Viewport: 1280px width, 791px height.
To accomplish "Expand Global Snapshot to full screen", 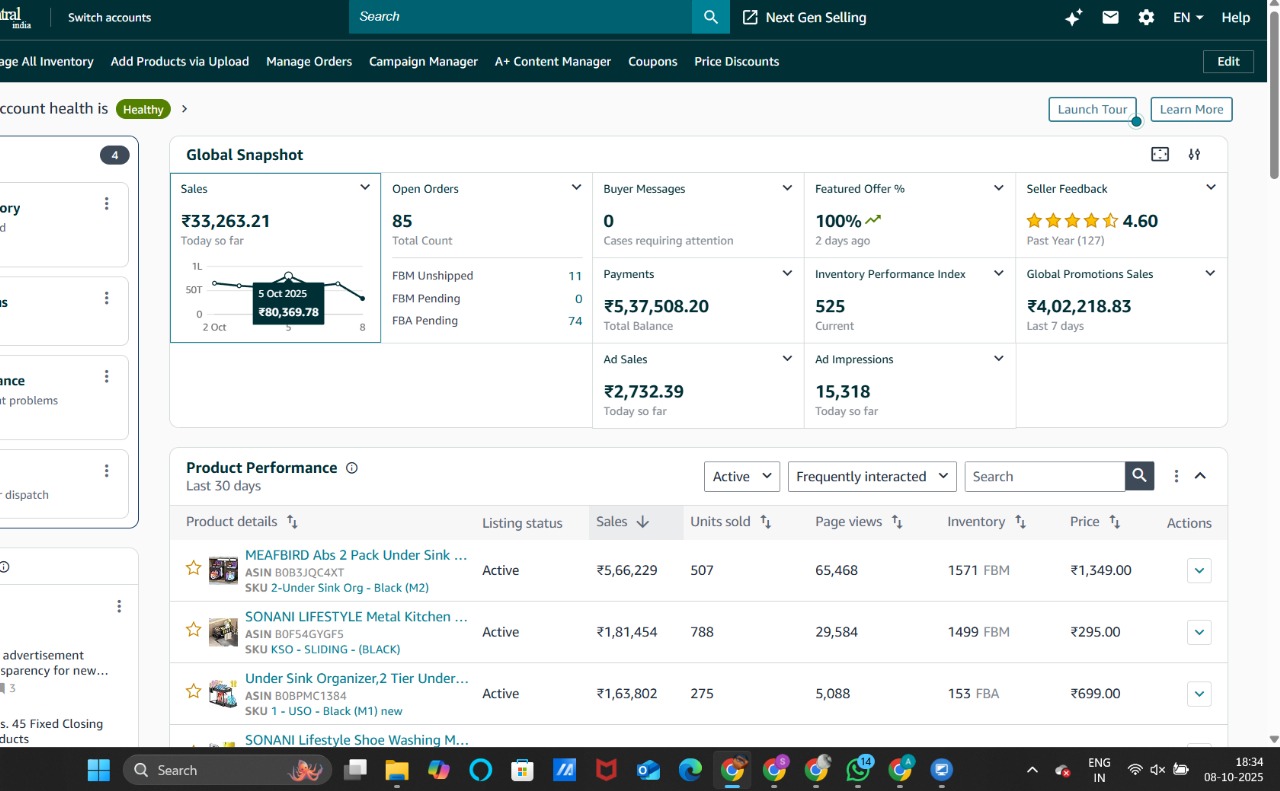I will click(x=1160, y=154).
